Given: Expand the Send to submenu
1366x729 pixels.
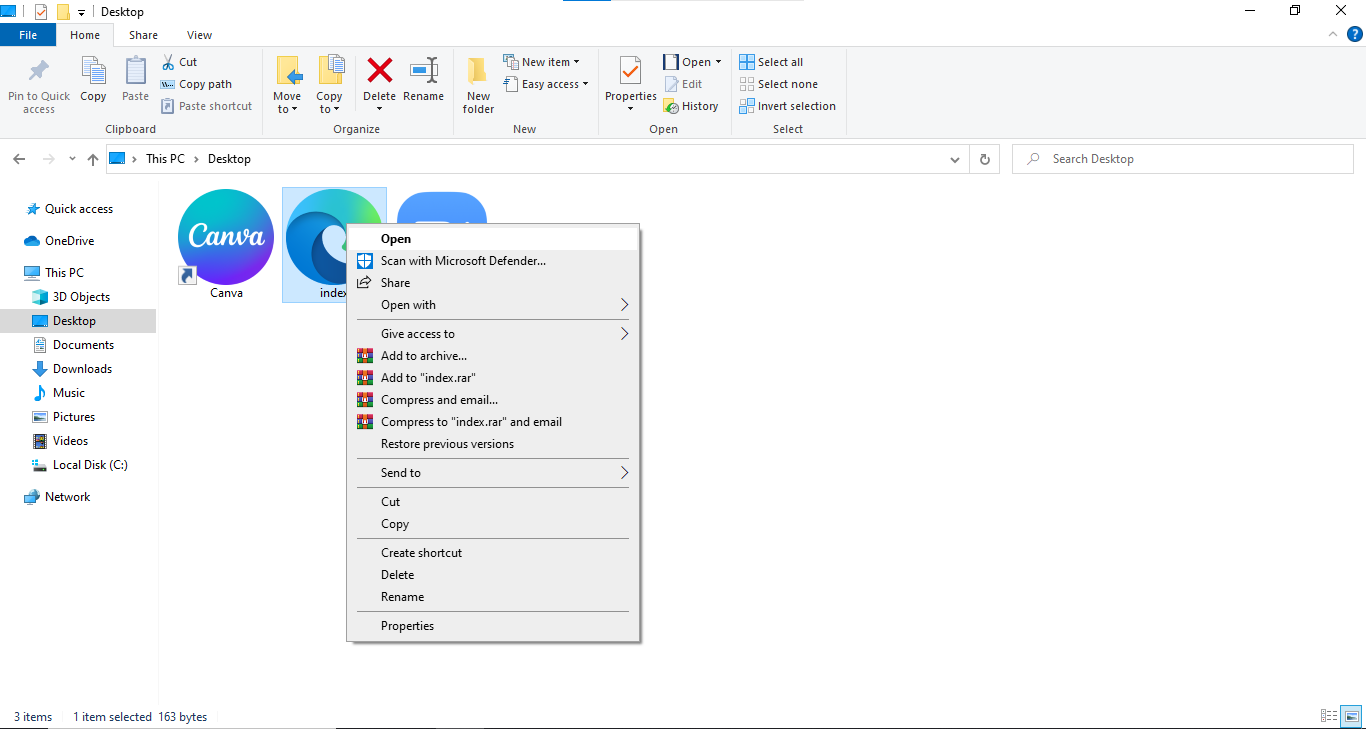Looking at the screenshot, I should [493, 473].
